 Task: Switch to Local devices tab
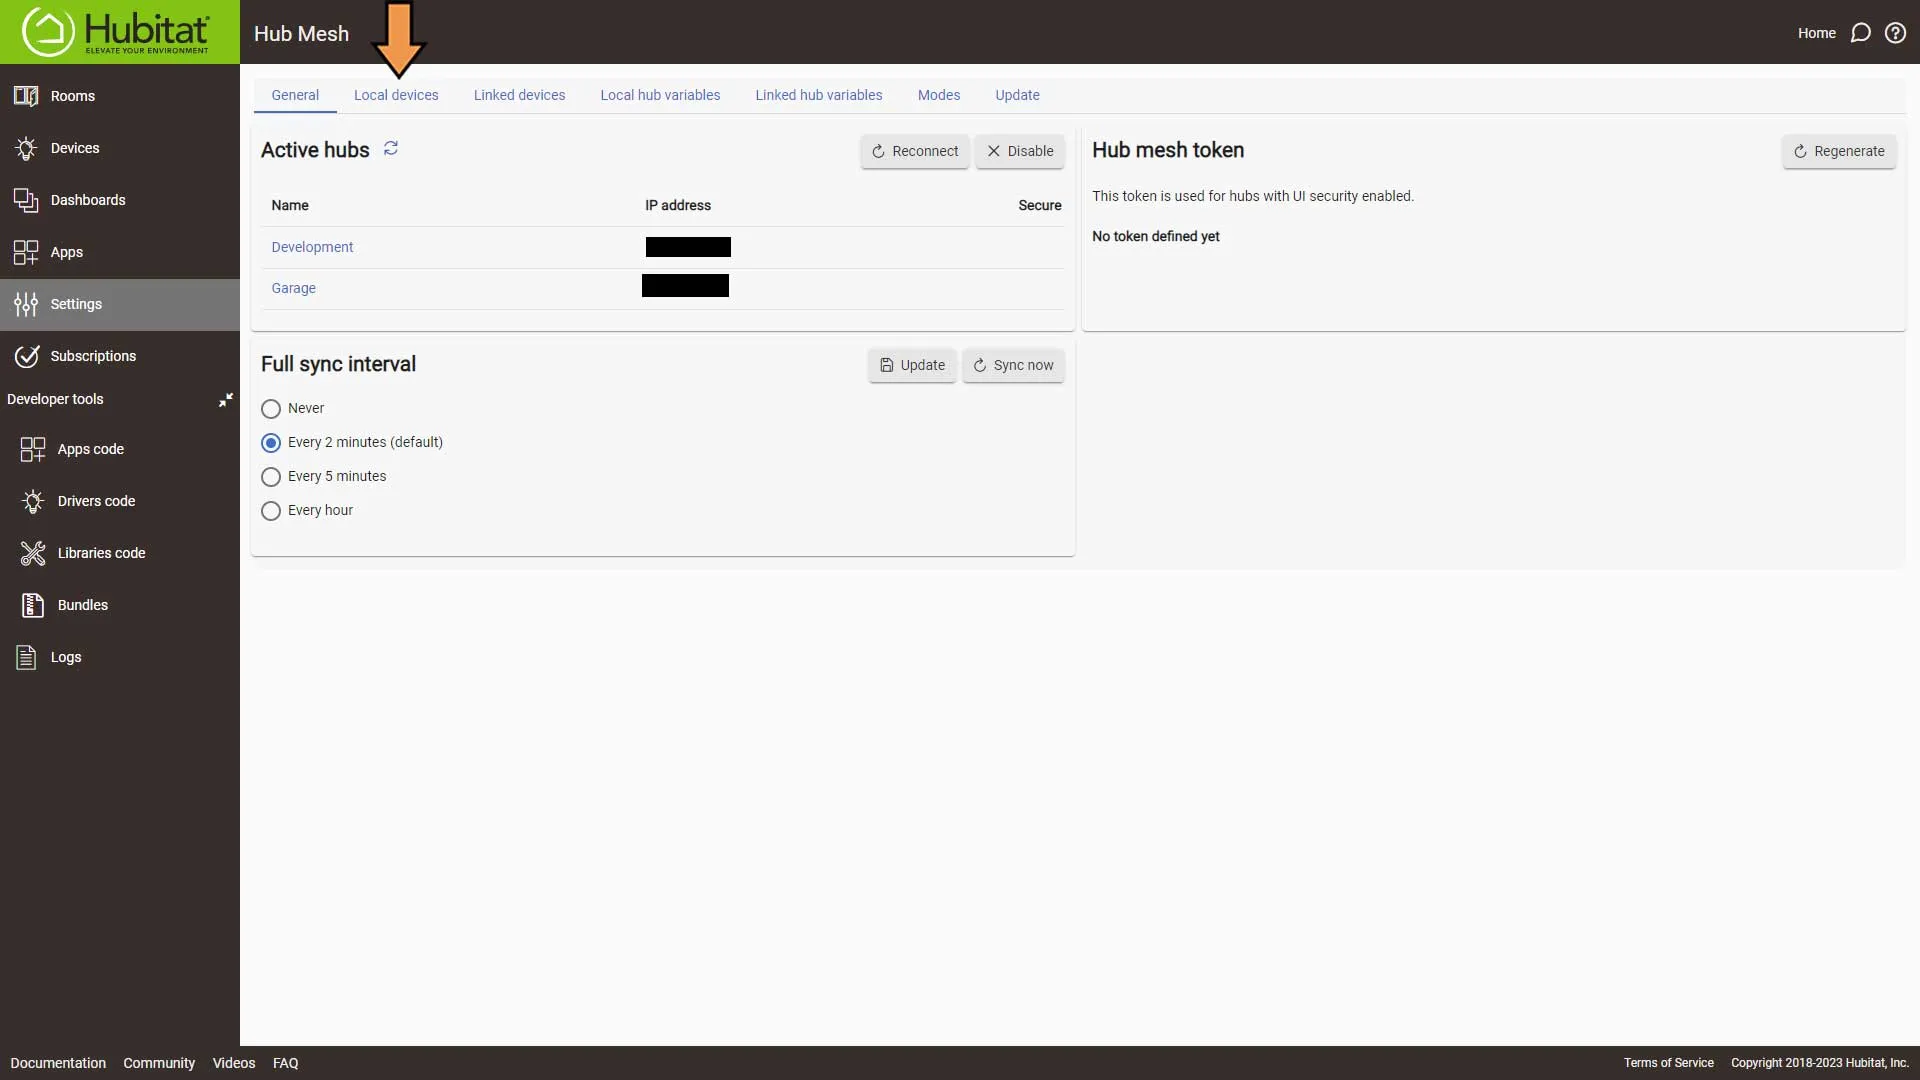point(396,95)
